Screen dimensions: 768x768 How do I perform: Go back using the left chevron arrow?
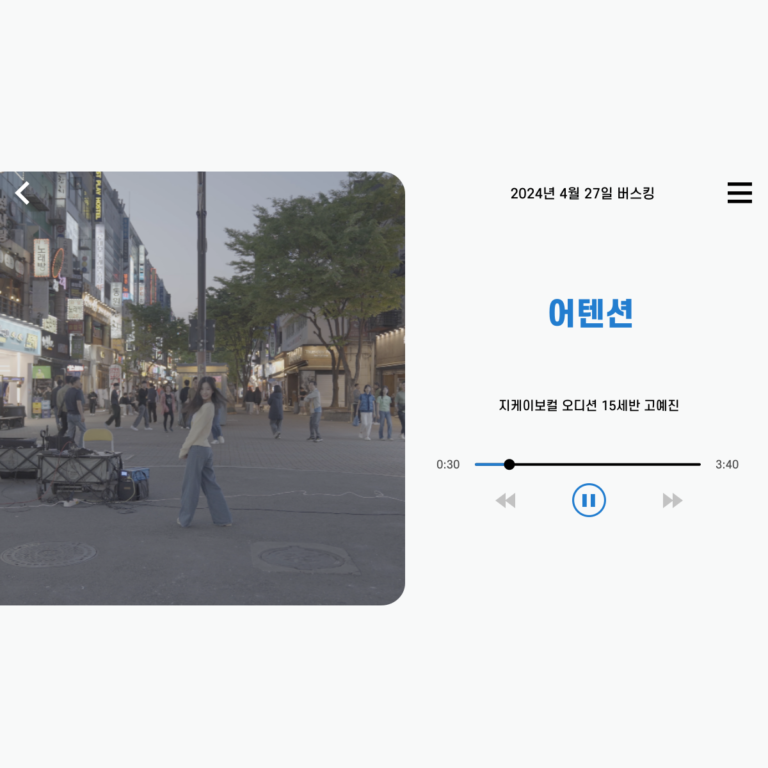click(x=23, y=193)
